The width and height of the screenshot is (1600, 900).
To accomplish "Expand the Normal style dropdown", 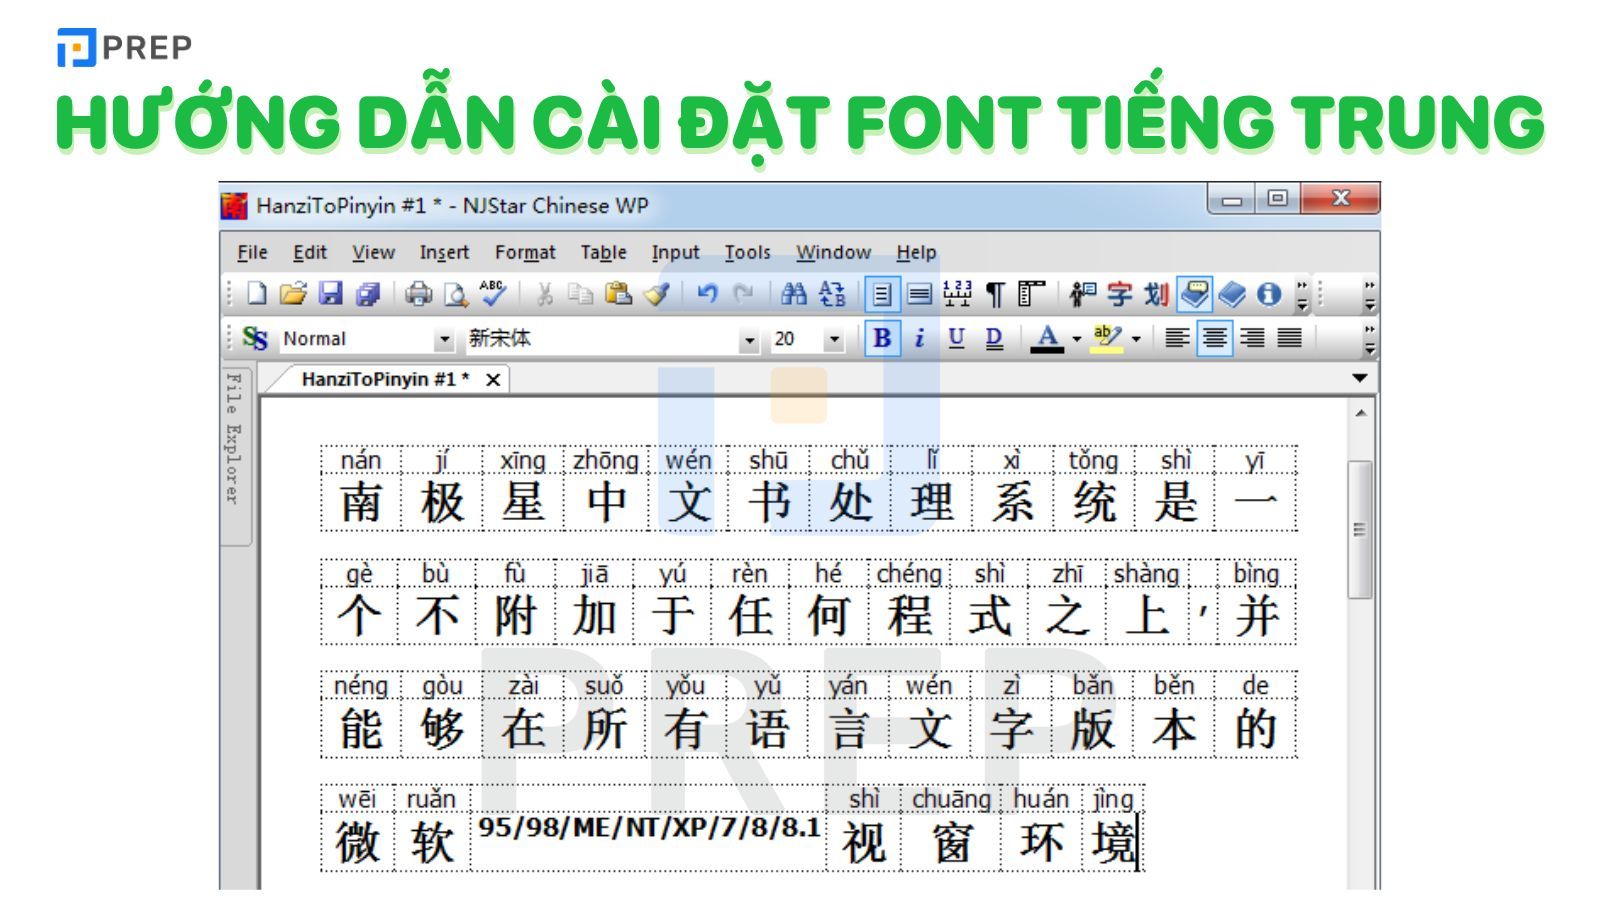I will point(444,340).
